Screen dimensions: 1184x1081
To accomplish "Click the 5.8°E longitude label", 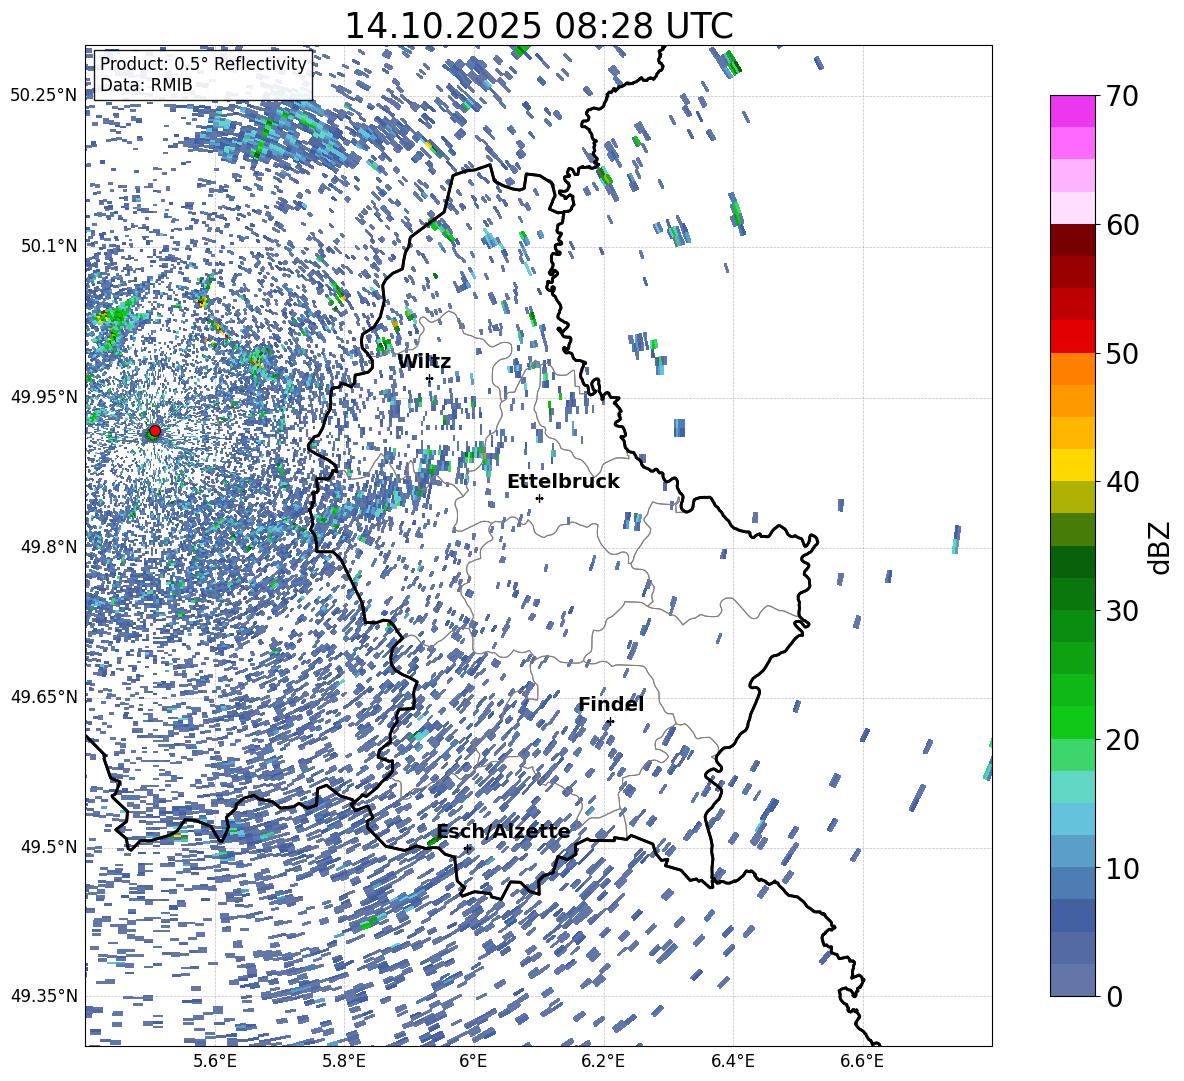I will point(344,1061).
